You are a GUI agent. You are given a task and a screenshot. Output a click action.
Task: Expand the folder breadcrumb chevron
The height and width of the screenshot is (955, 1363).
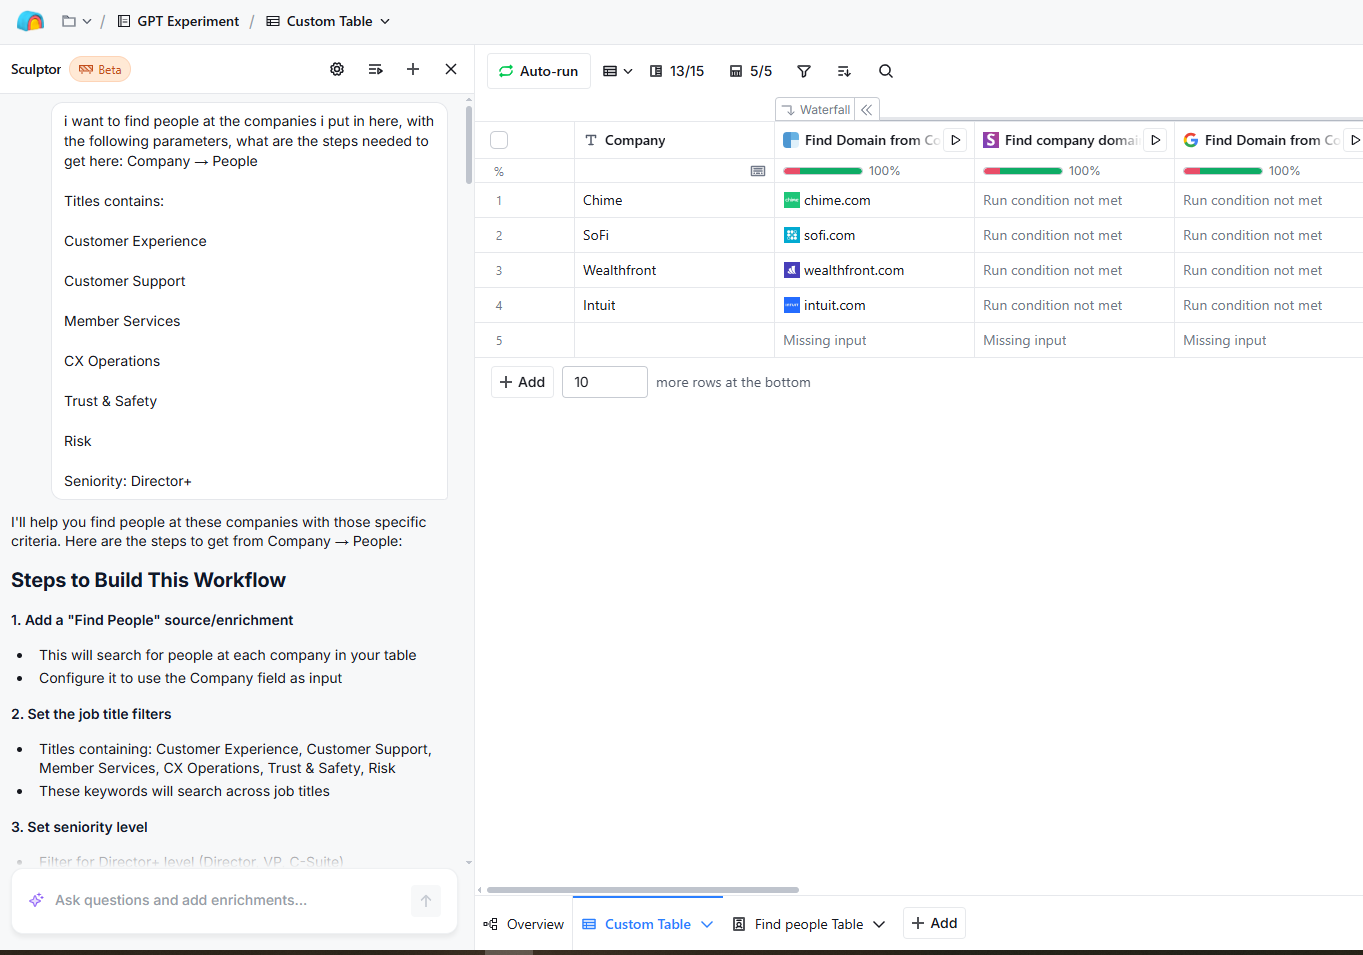point(87,21)
